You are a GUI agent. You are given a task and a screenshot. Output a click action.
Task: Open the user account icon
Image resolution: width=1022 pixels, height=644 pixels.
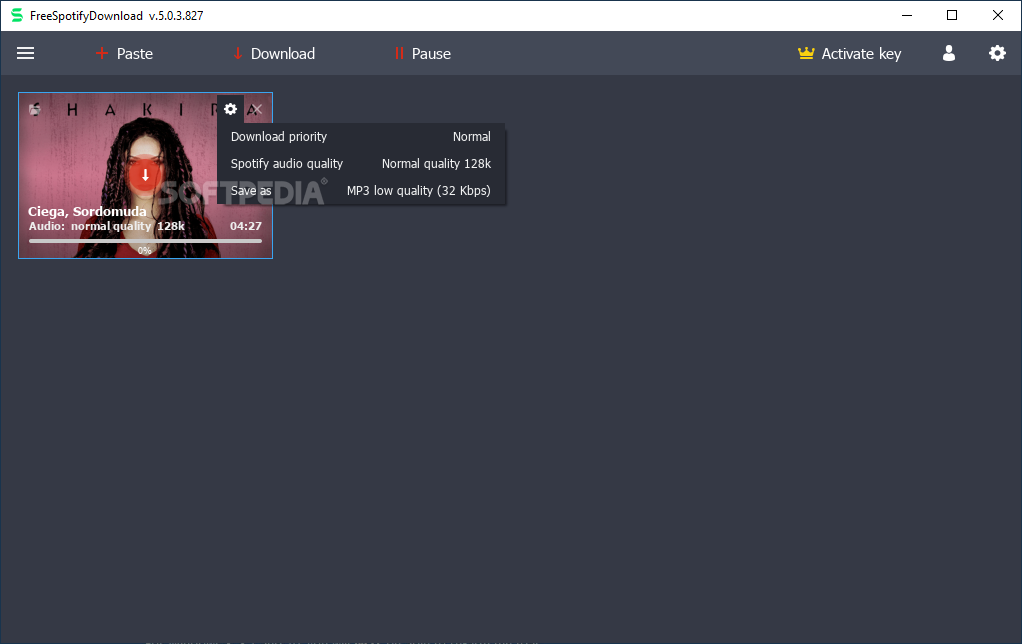pyautogui.click(x=949, y=53)
